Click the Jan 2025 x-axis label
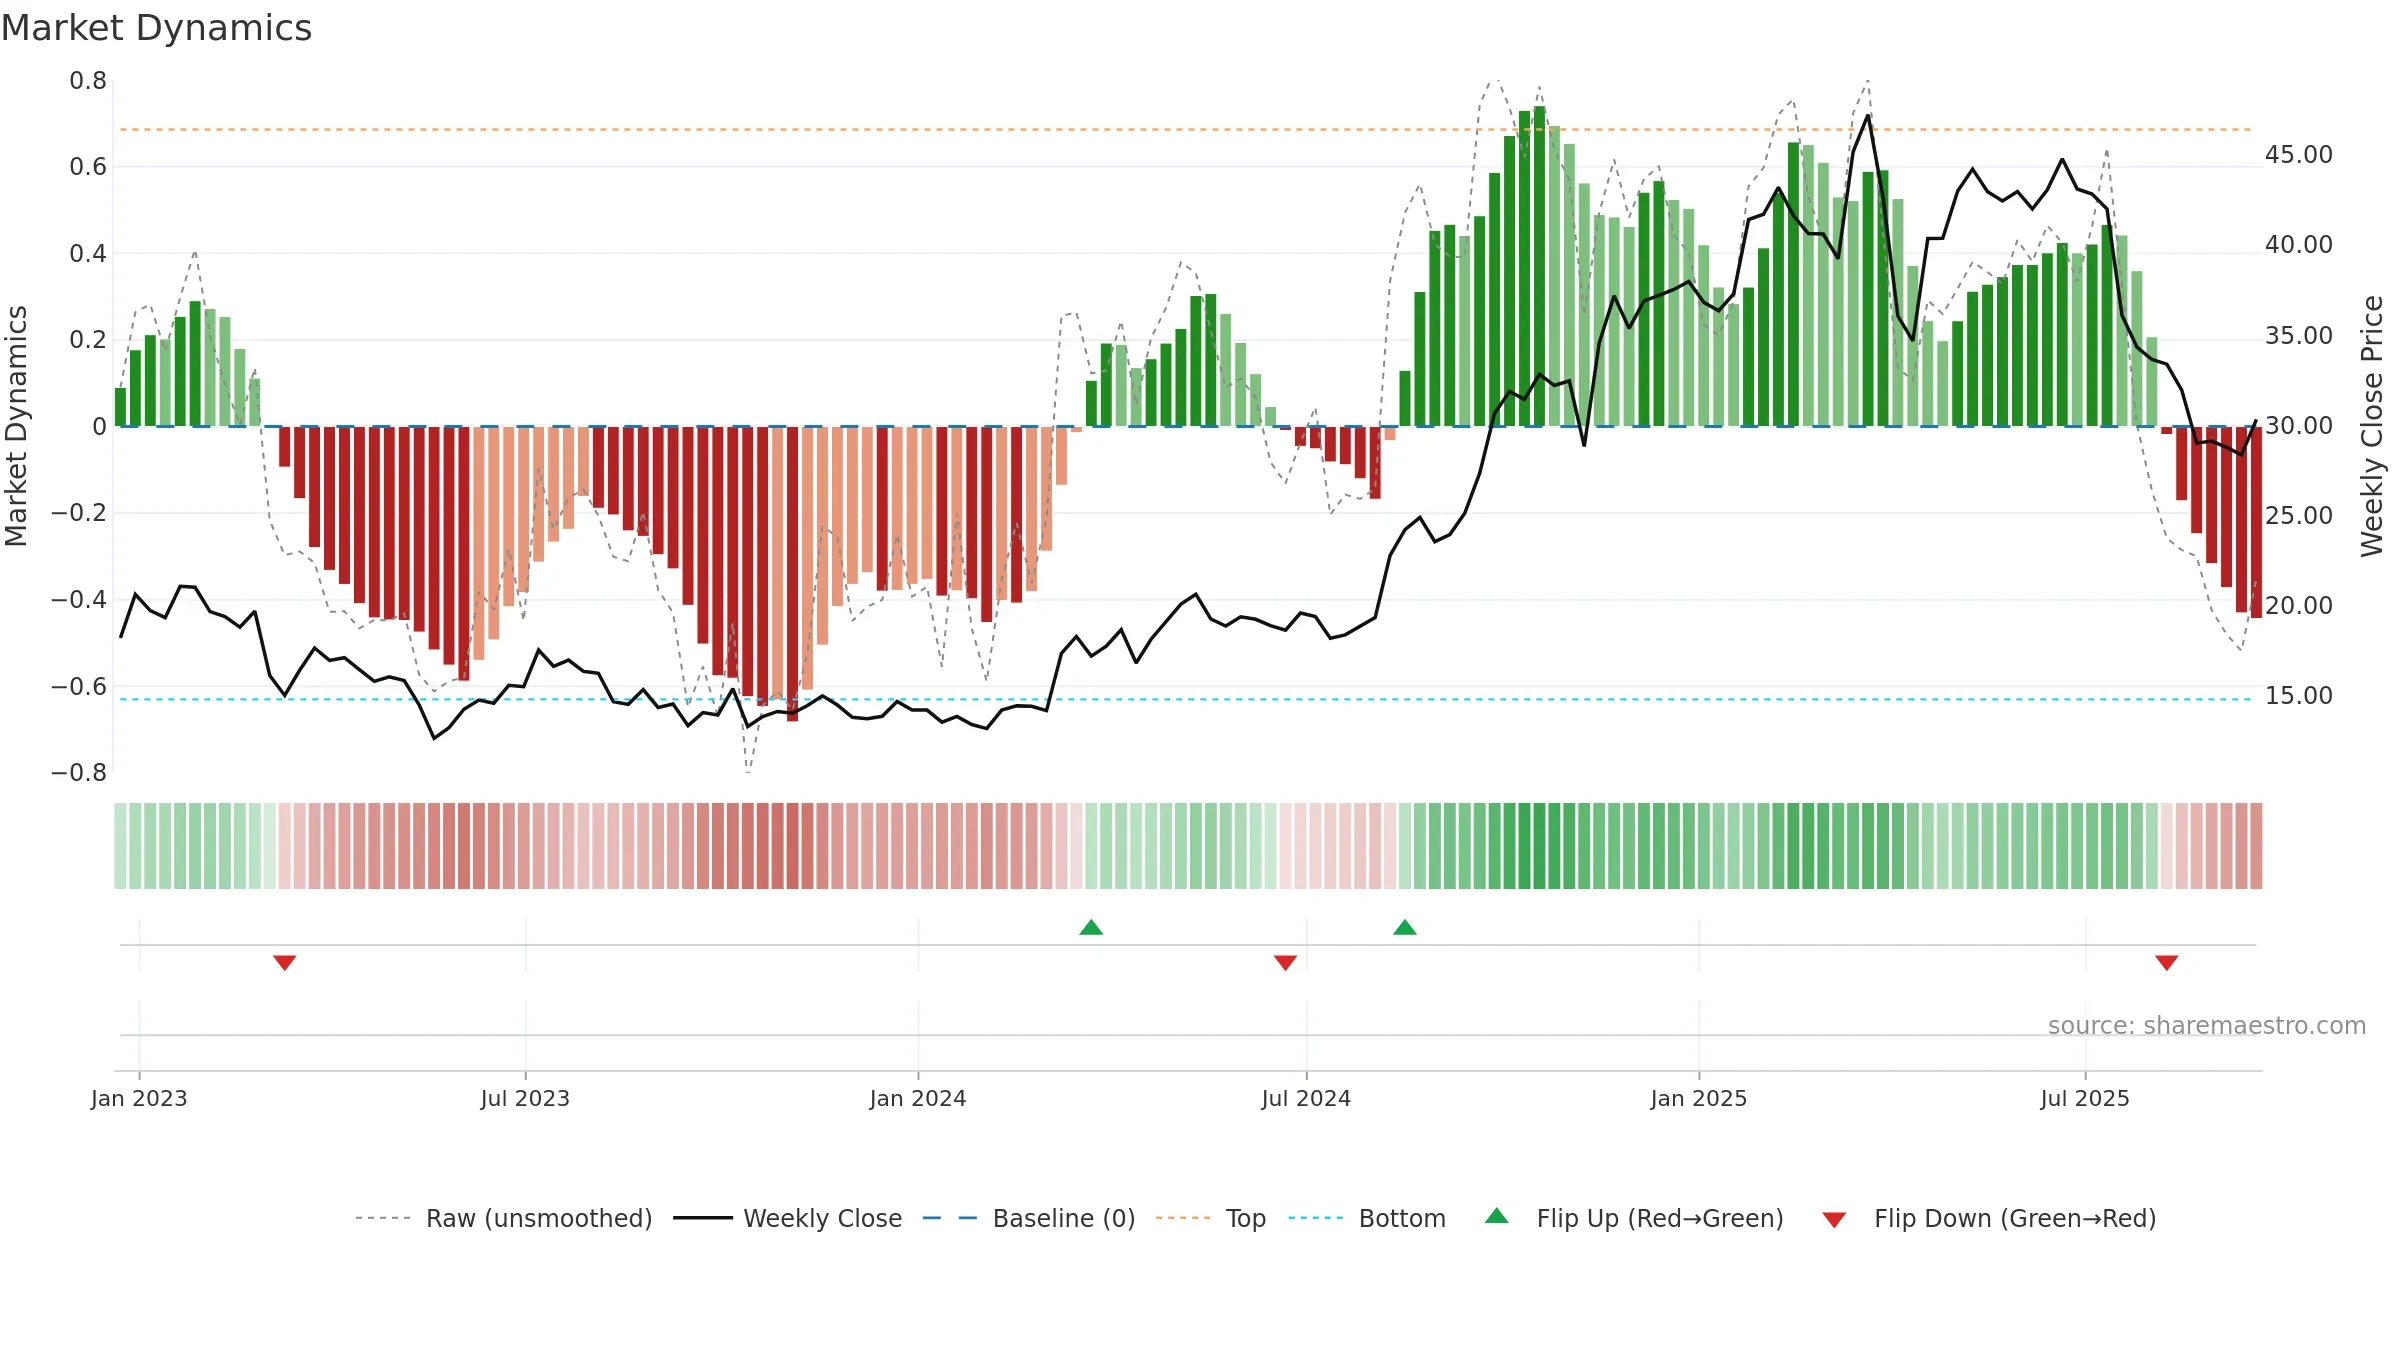Viewport: 2400px width, 1350px height. coord(1699,1098)
